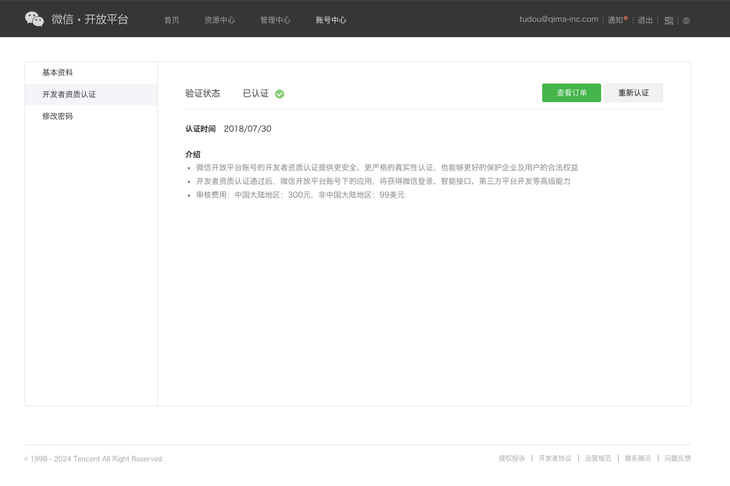The height and width of the screenshot is (486, 730).
Task: Click account email tudou@qima-inc.com
Action: pos(559,19)
